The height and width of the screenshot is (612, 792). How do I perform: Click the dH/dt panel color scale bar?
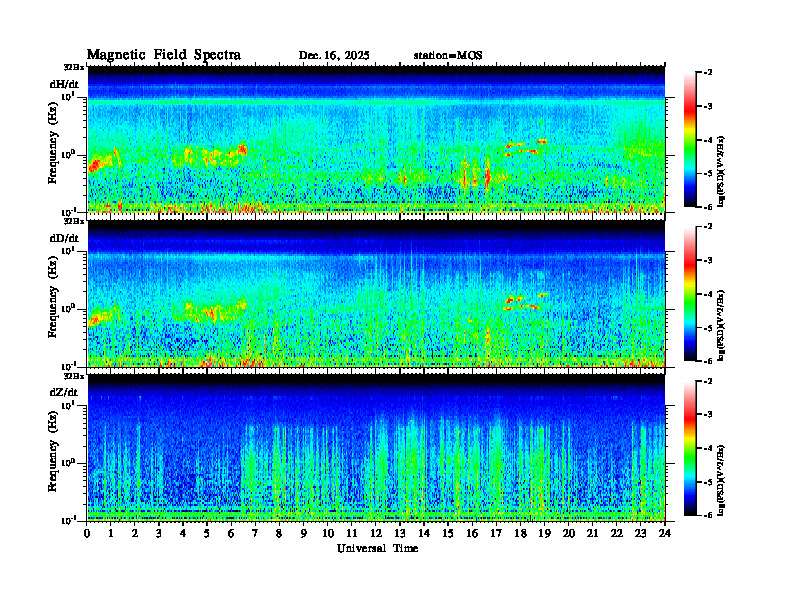point(690,140)
